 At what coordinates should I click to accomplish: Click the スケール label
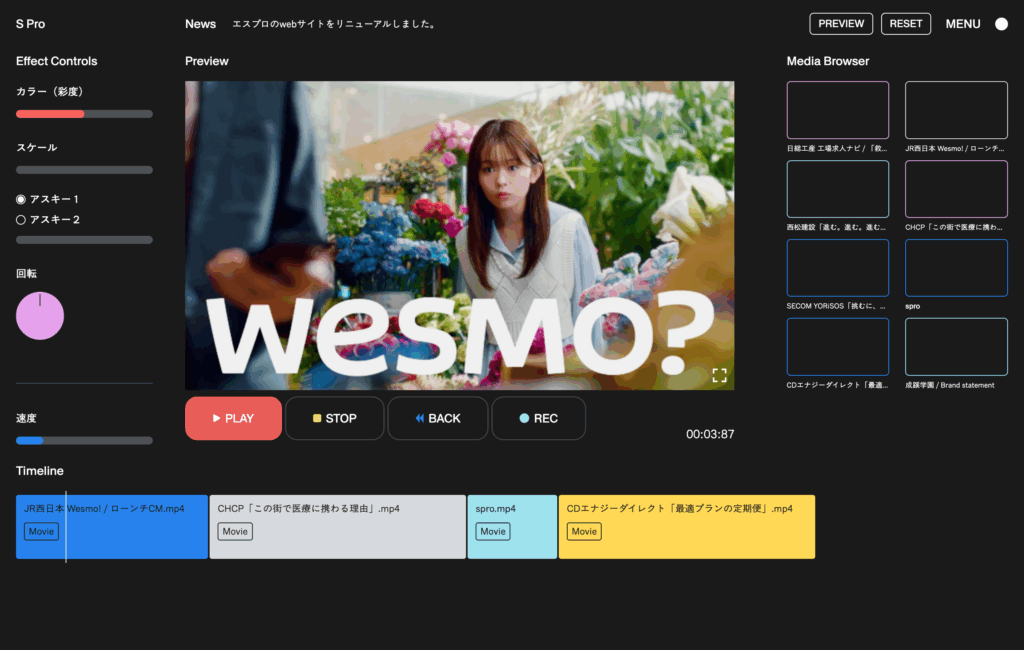click(x=37, y=148)
